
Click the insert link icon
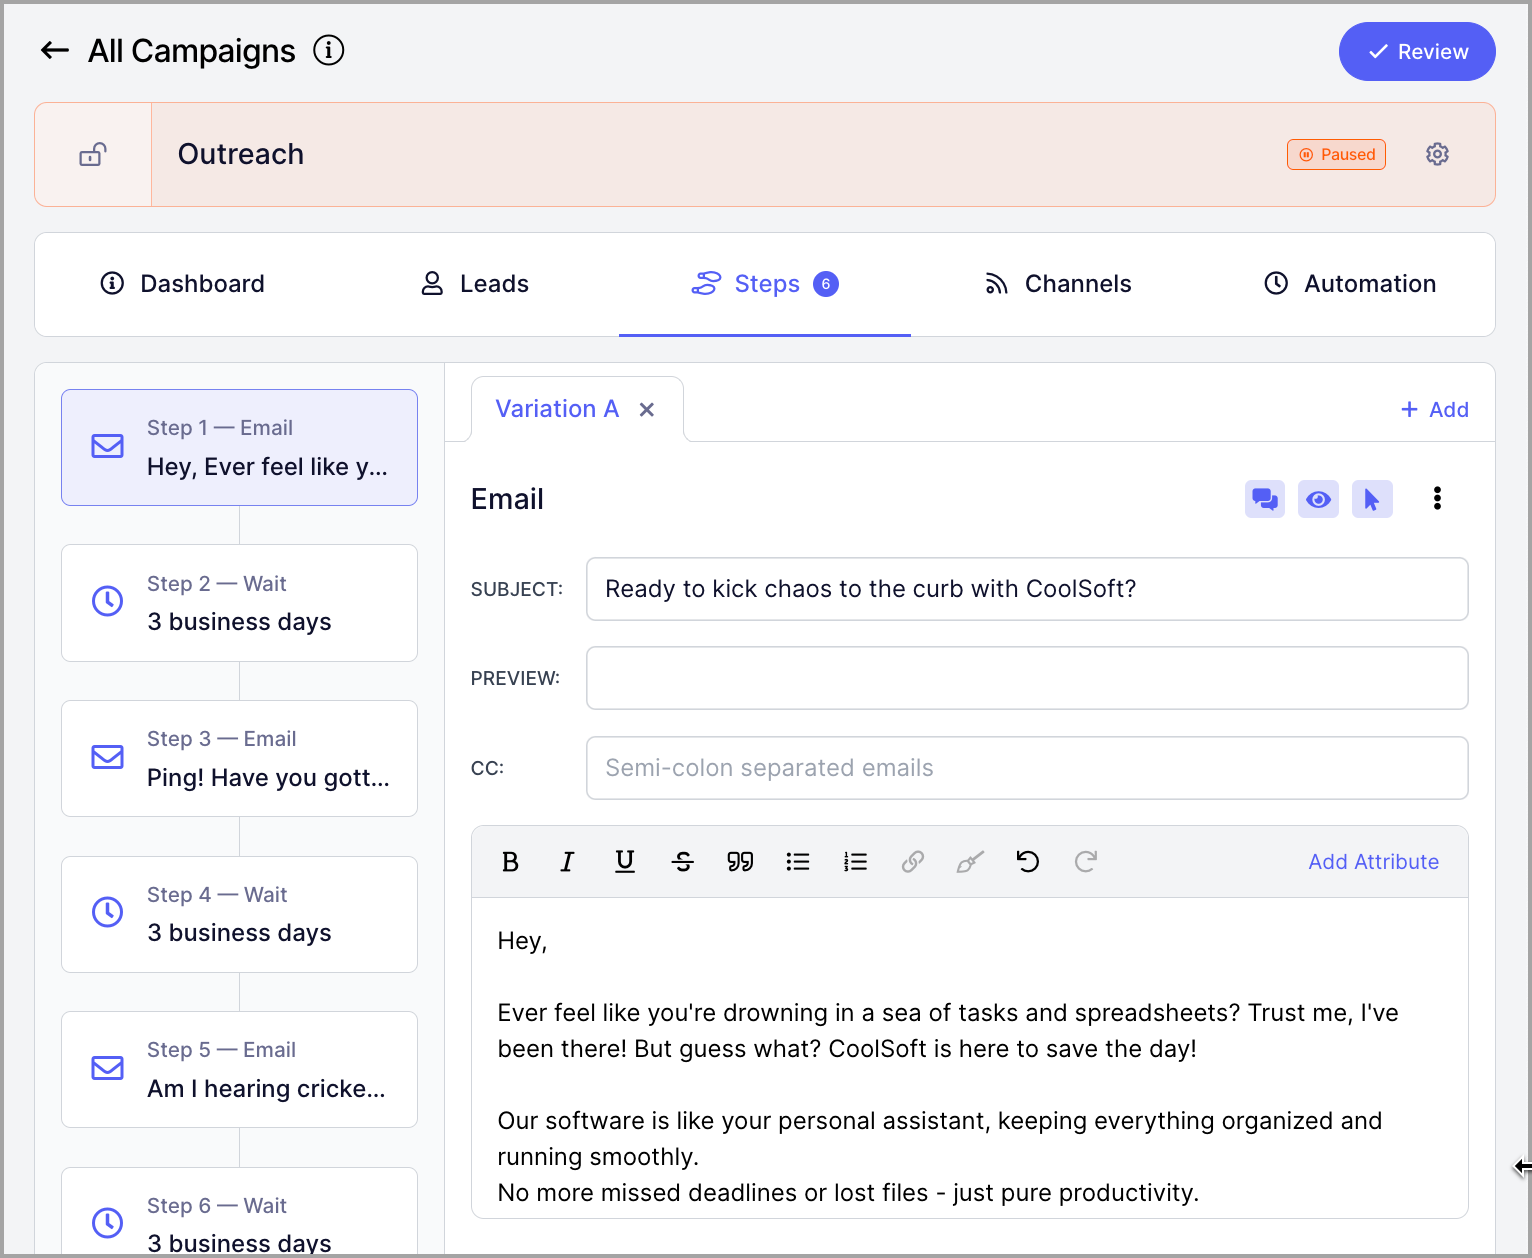point(913,862)
